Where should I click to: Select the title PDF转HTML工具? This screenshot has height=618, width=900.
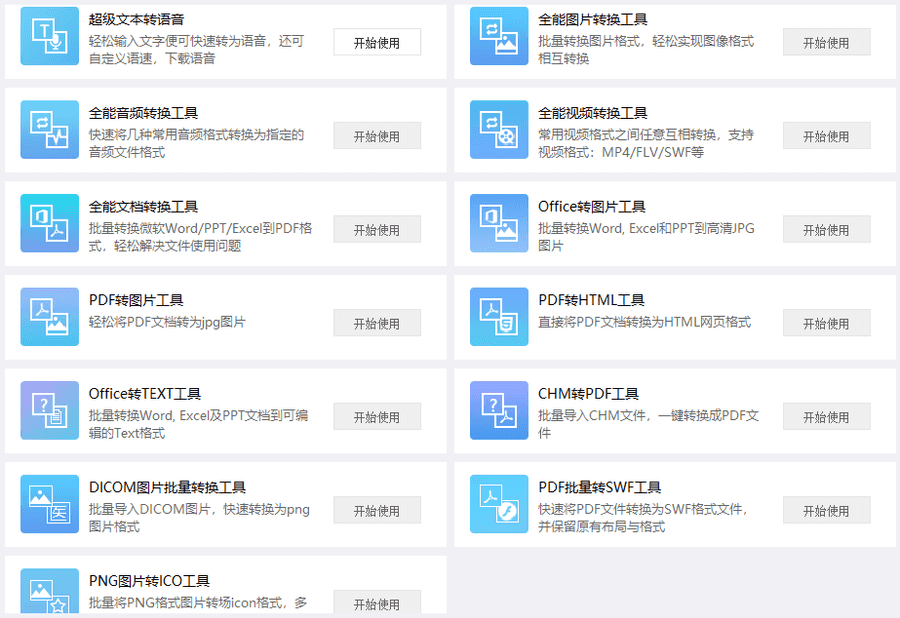tap(591, 300)
